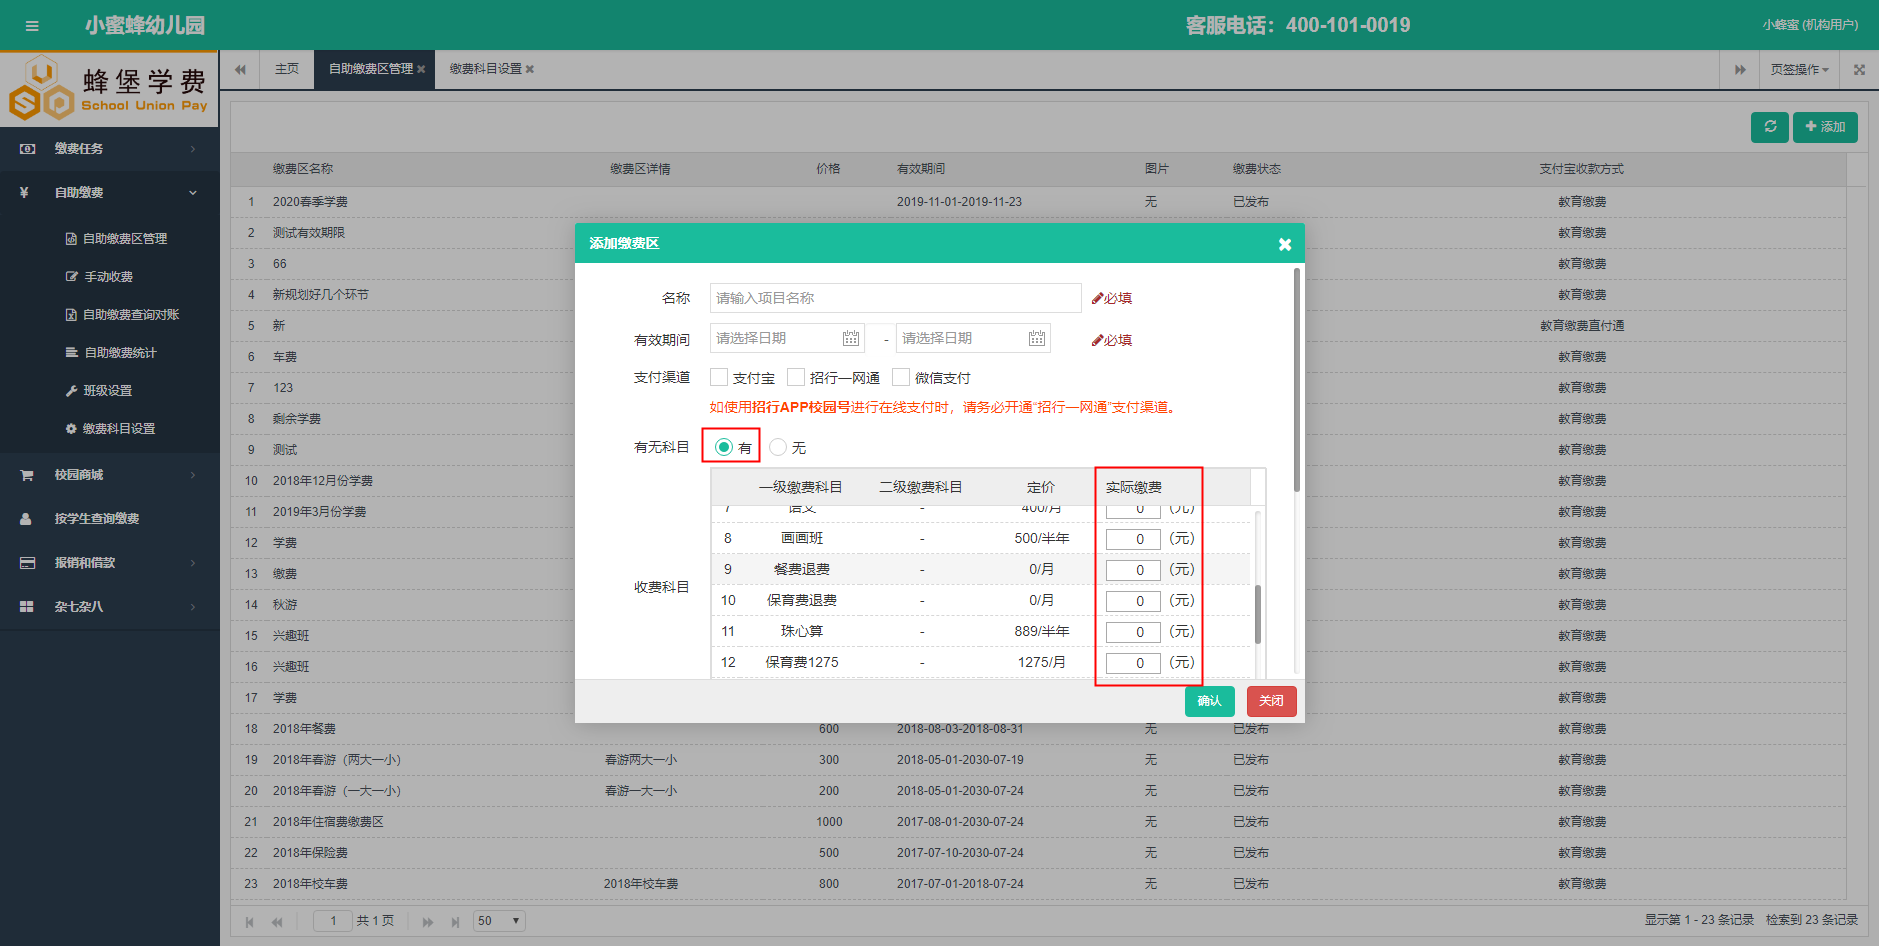The height and width of the screenshot is (946, 1879).
Task: Click 实际缴费 input for 餐费退费 row
Action: [1133, 570]
